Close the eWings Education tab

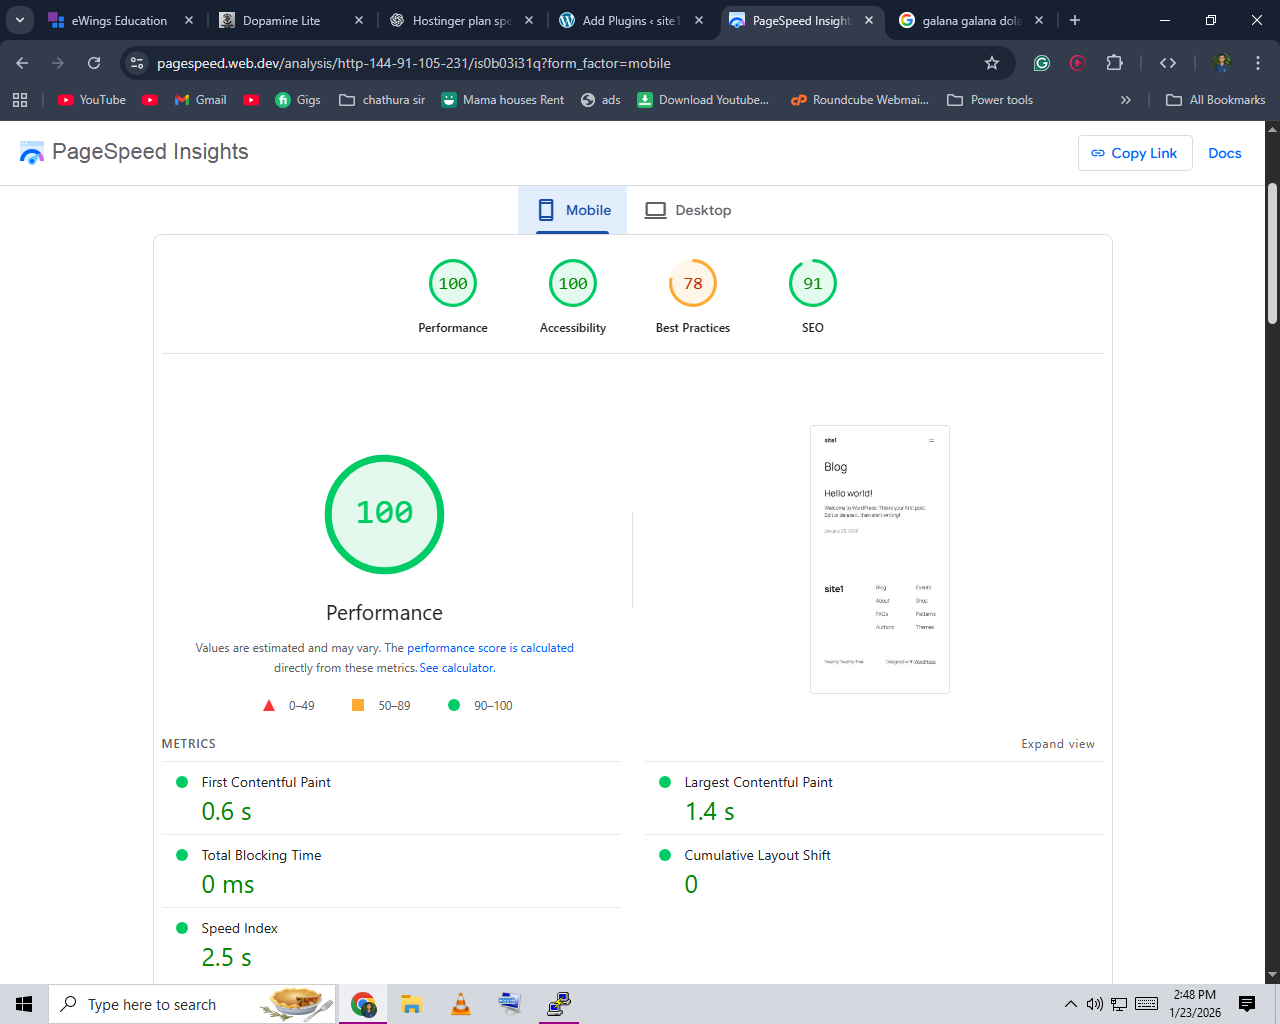[x=189, y=20]
